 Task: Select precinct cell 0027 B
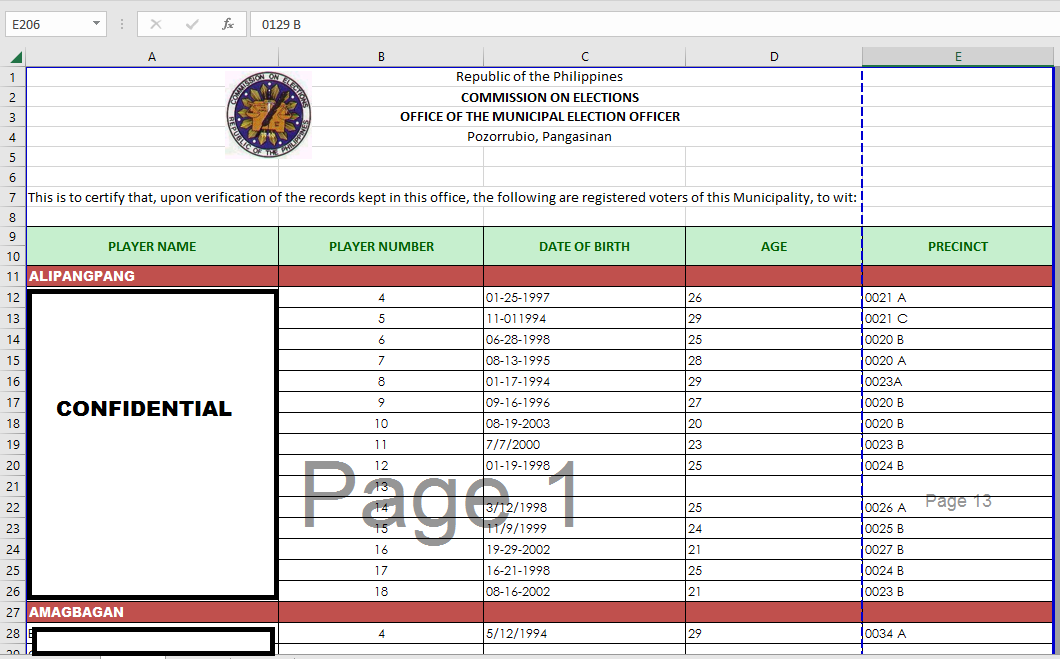958,550
